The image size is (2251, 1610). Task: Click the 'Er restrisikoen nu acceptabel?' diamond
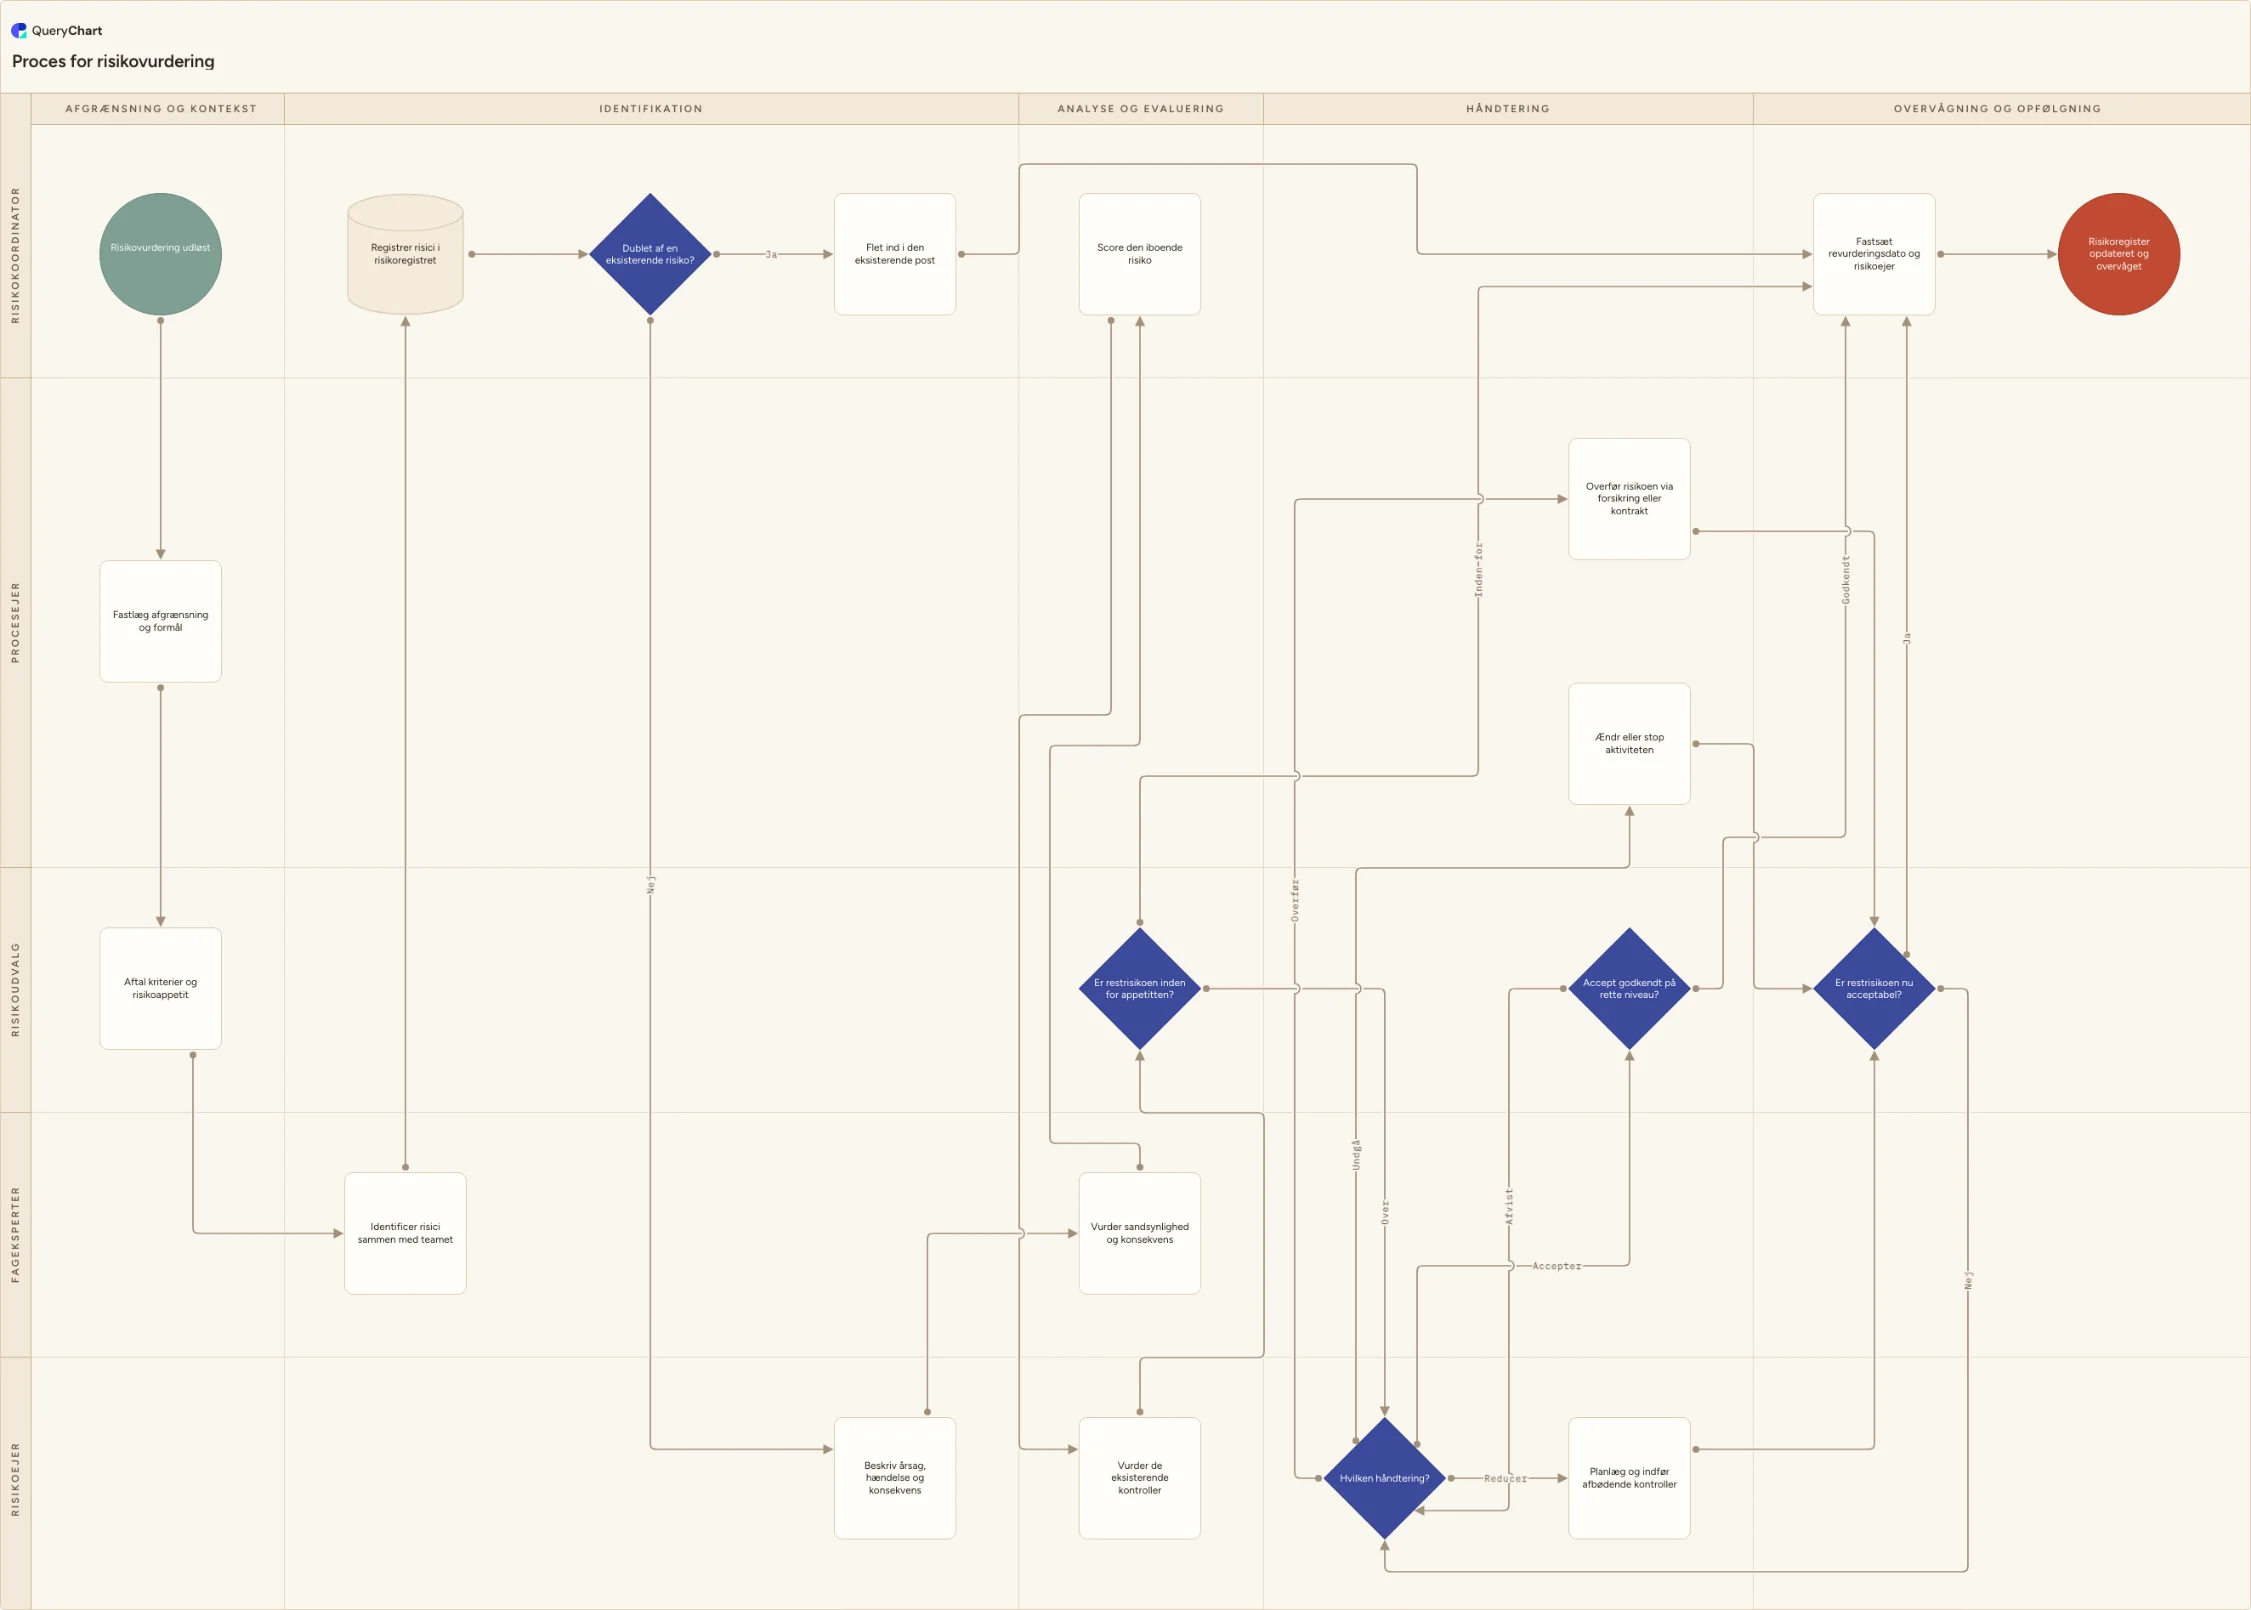point(1873,988)
